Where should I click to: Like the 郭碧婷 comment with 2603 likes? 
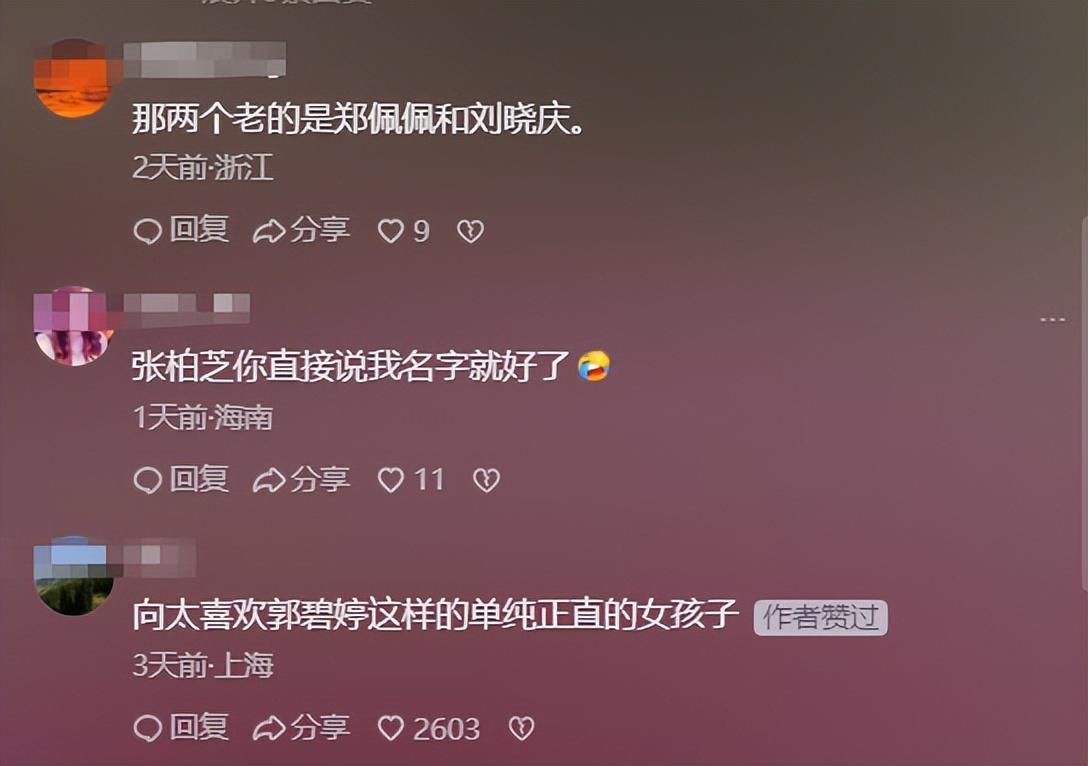coord(428,728)
